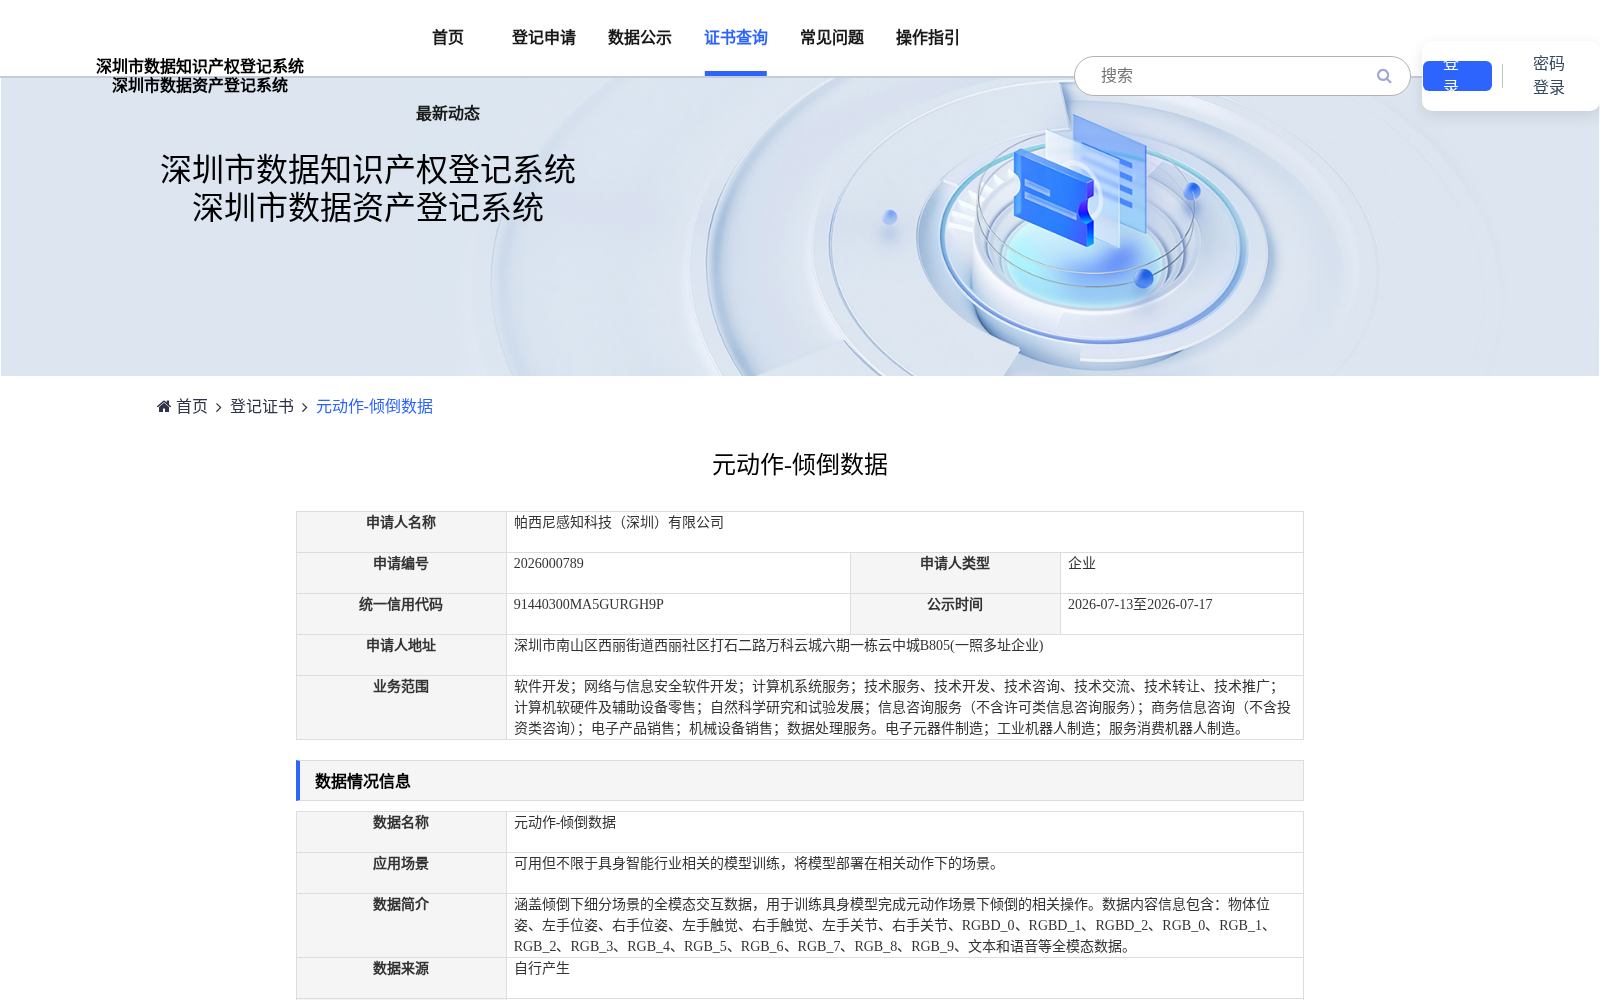
Task: Click the page heading 元动作-倾倒数据
Action: coord(800,464)
